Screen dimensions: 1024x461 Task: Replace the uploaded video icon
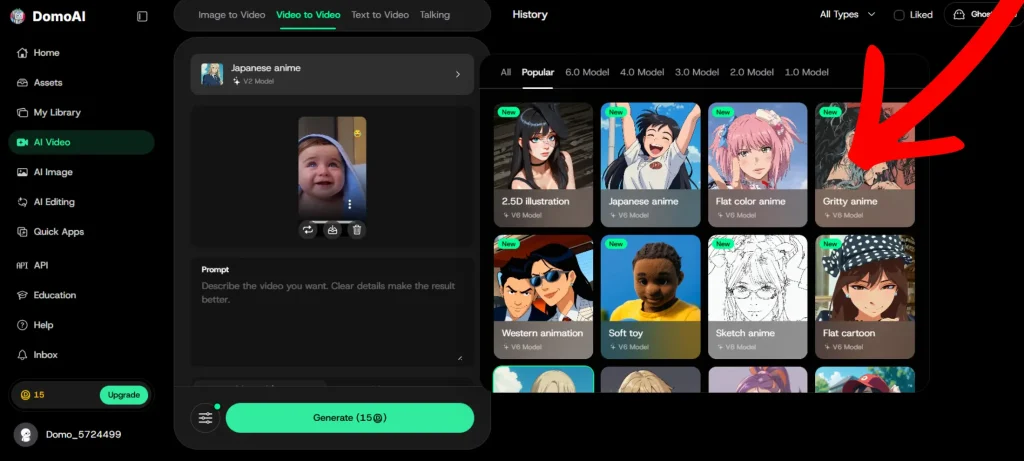308,230
